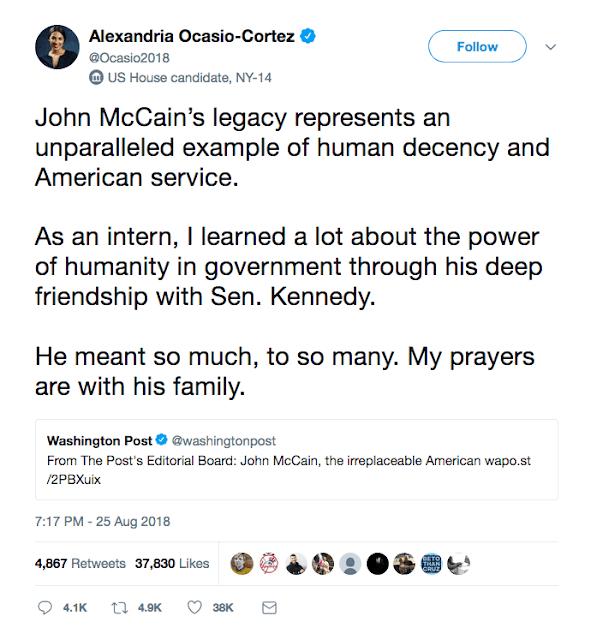591x640 pixels.
Task: Click the Beto Than Cruz avatar
Action: click(431, 564)
